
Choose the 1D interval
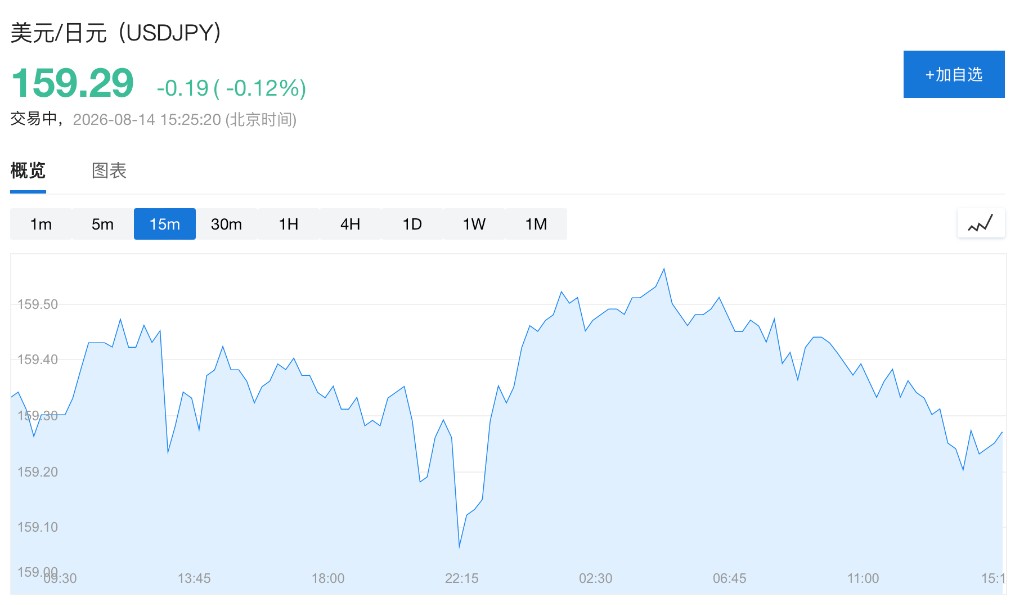(x=412, y=224)
